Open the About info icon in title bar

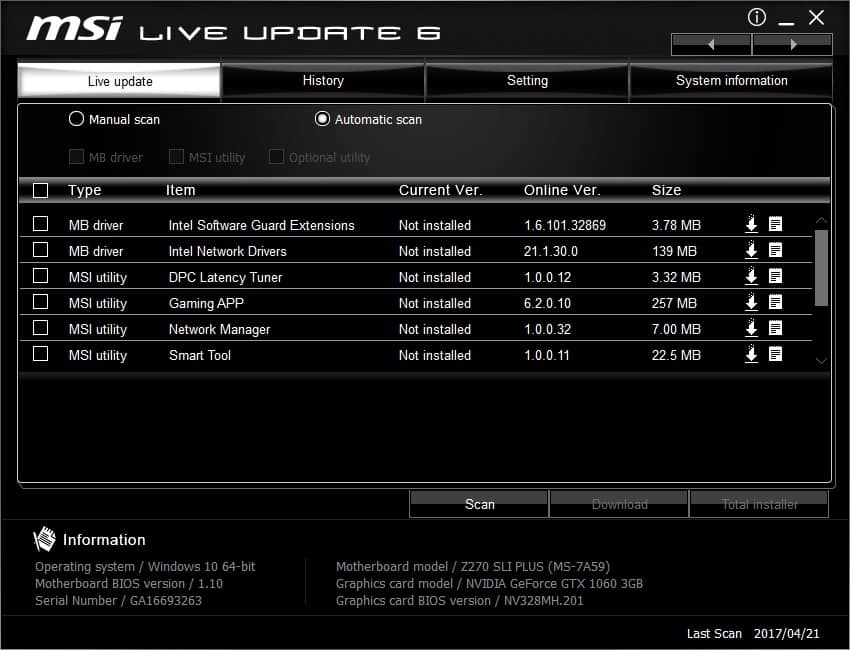[x=757, y=17]
